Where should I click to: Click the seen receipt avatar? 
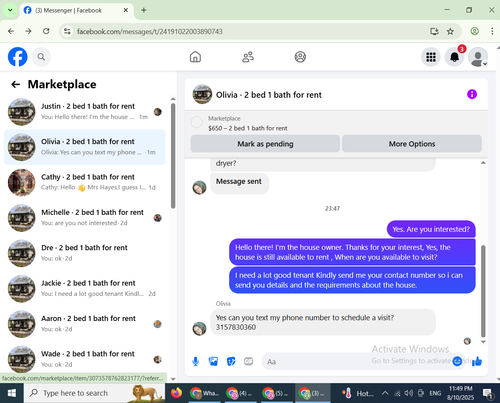467,341
